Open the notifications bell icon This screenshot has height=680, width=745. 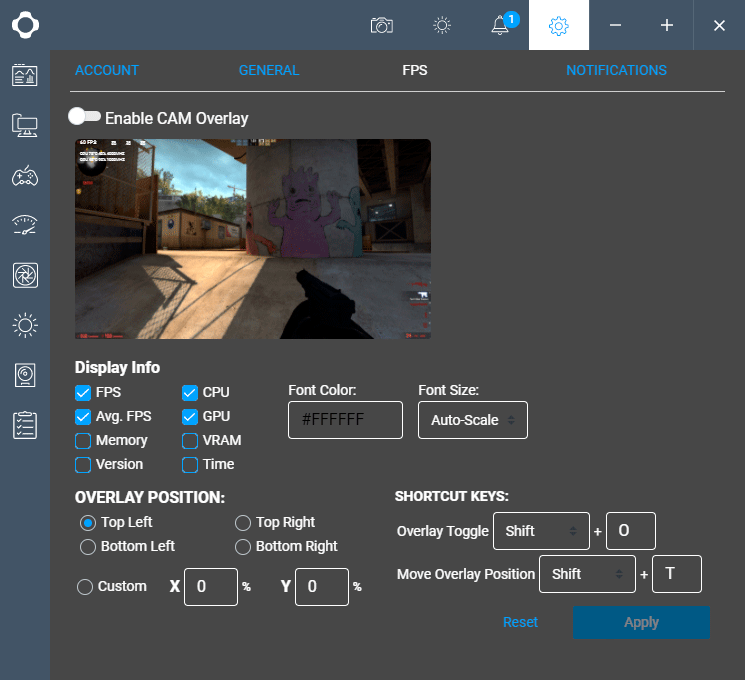[x=501, y=25]
